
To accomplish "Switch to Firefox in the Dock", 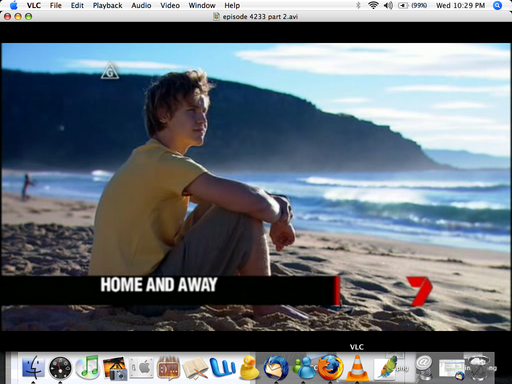I will click(x=330, y=368).
